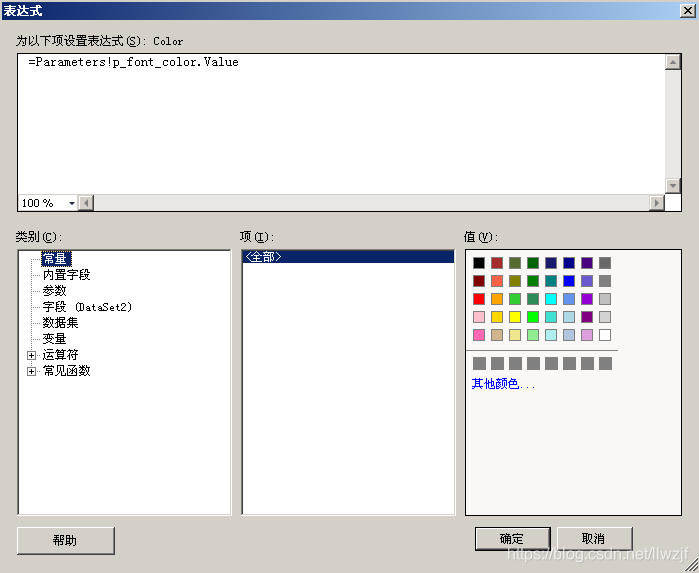Choose the gold color swatch
Screen dimensions: 699x573
click(497, 317)
